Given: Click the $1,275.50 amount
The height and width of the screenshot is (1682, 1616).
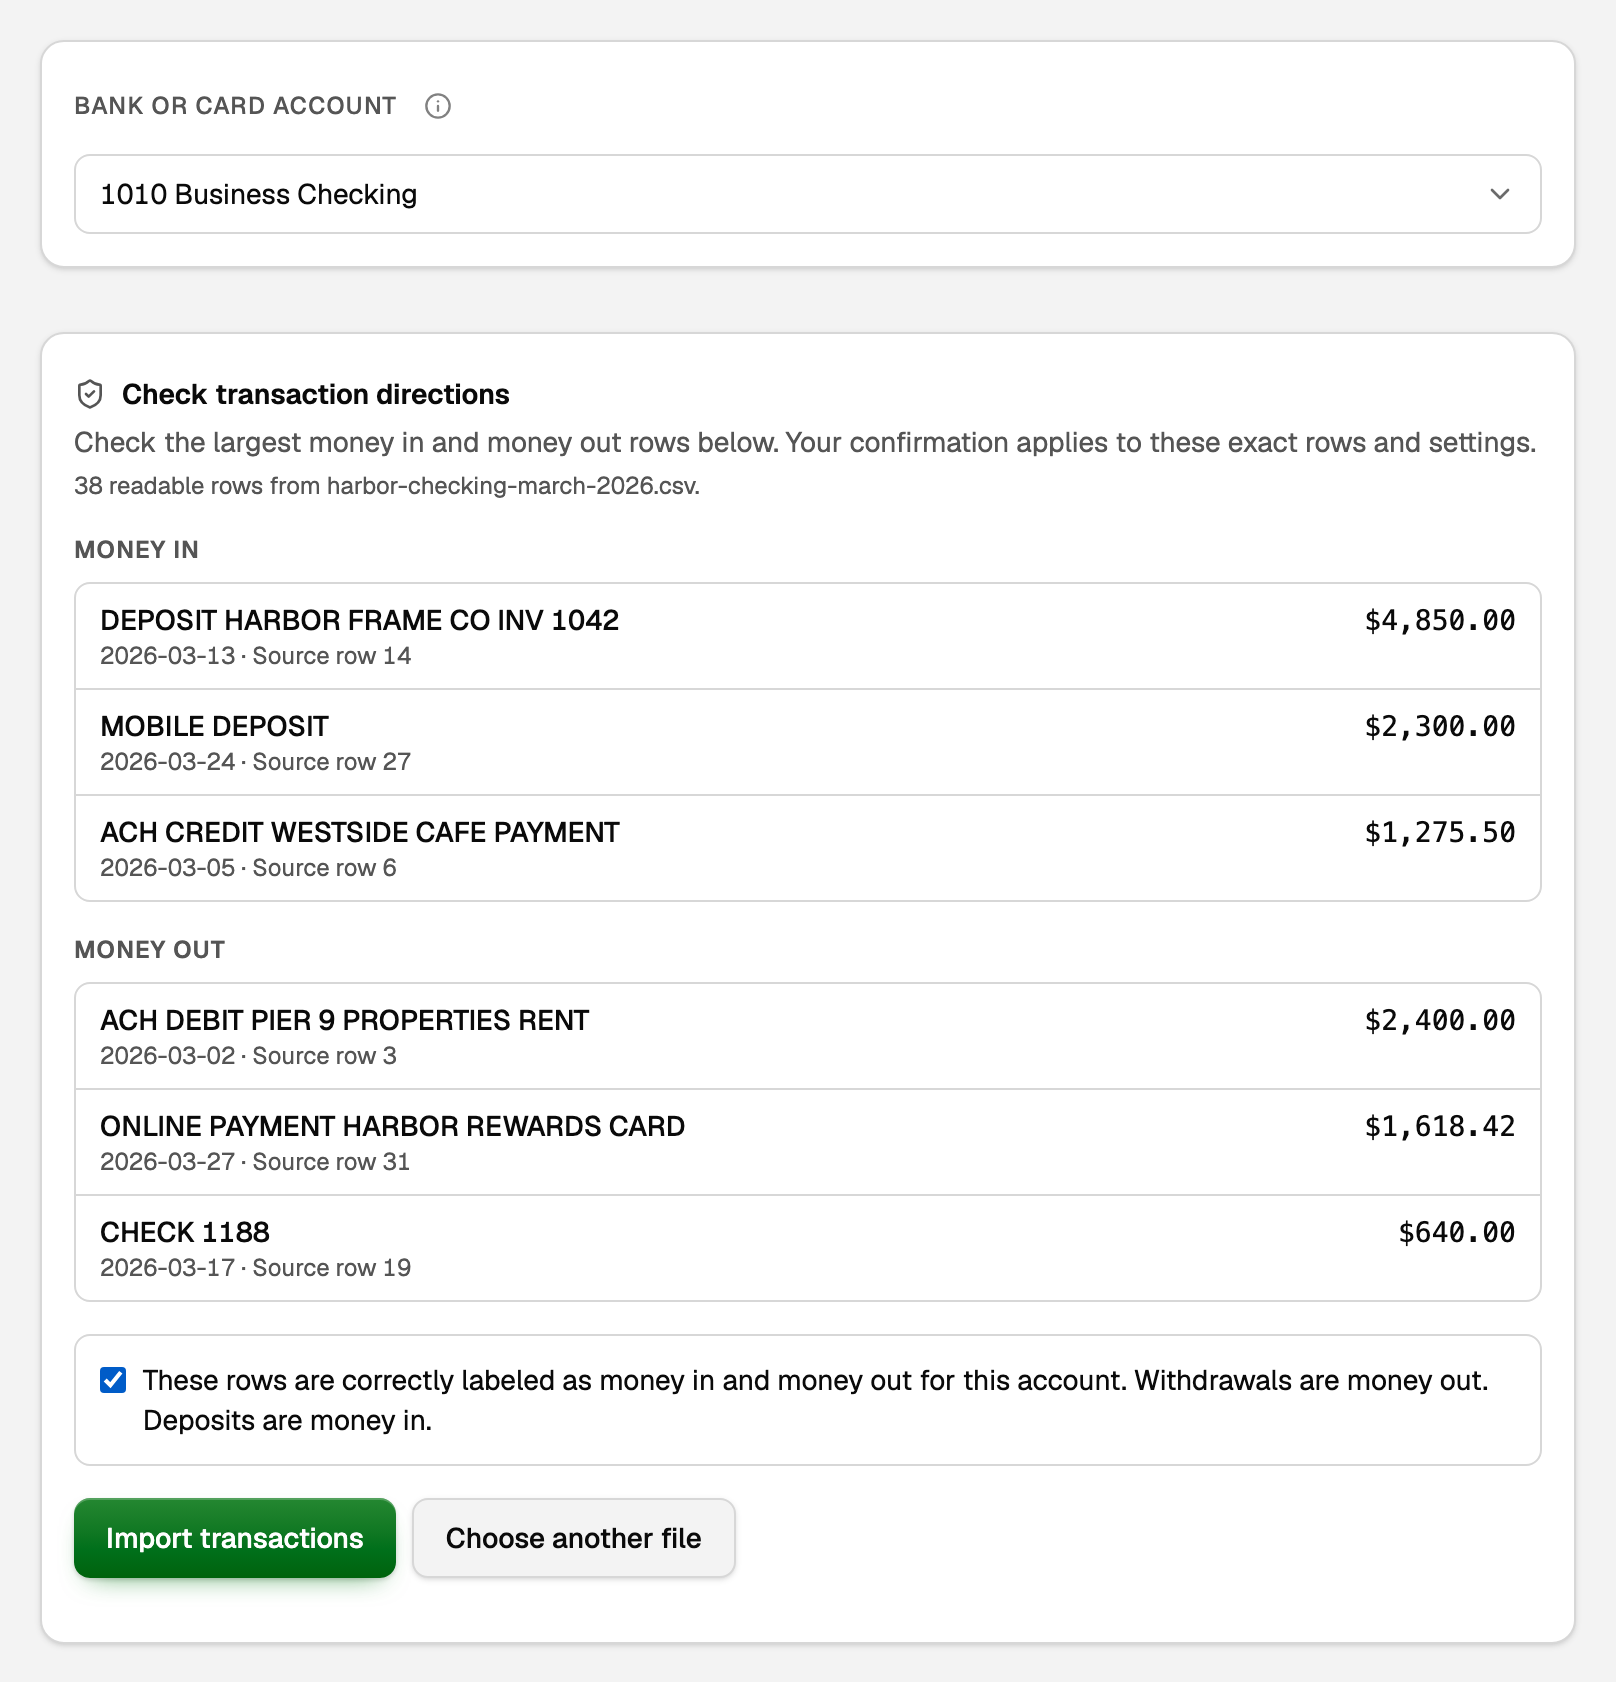Looking at the screenshot, I should pos(1440,832).
